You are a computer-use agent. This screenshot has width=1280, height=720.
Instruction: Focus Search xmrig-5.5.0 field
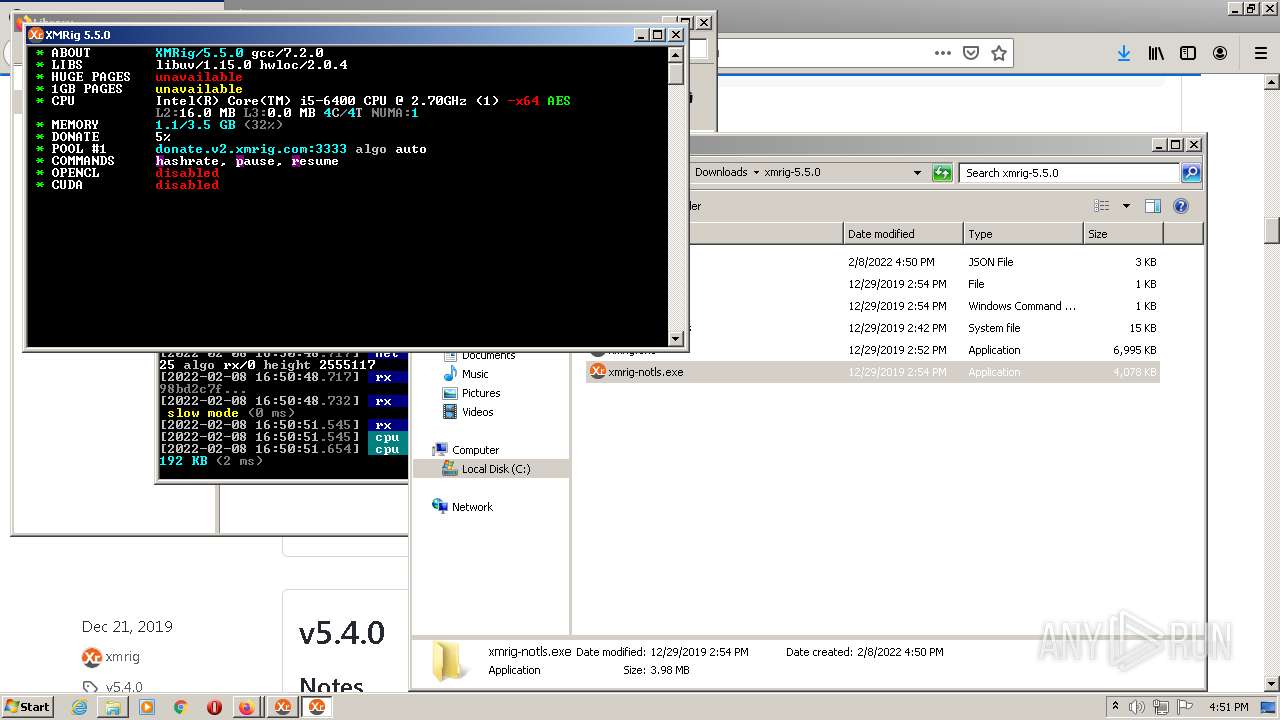coord(1069,173)
